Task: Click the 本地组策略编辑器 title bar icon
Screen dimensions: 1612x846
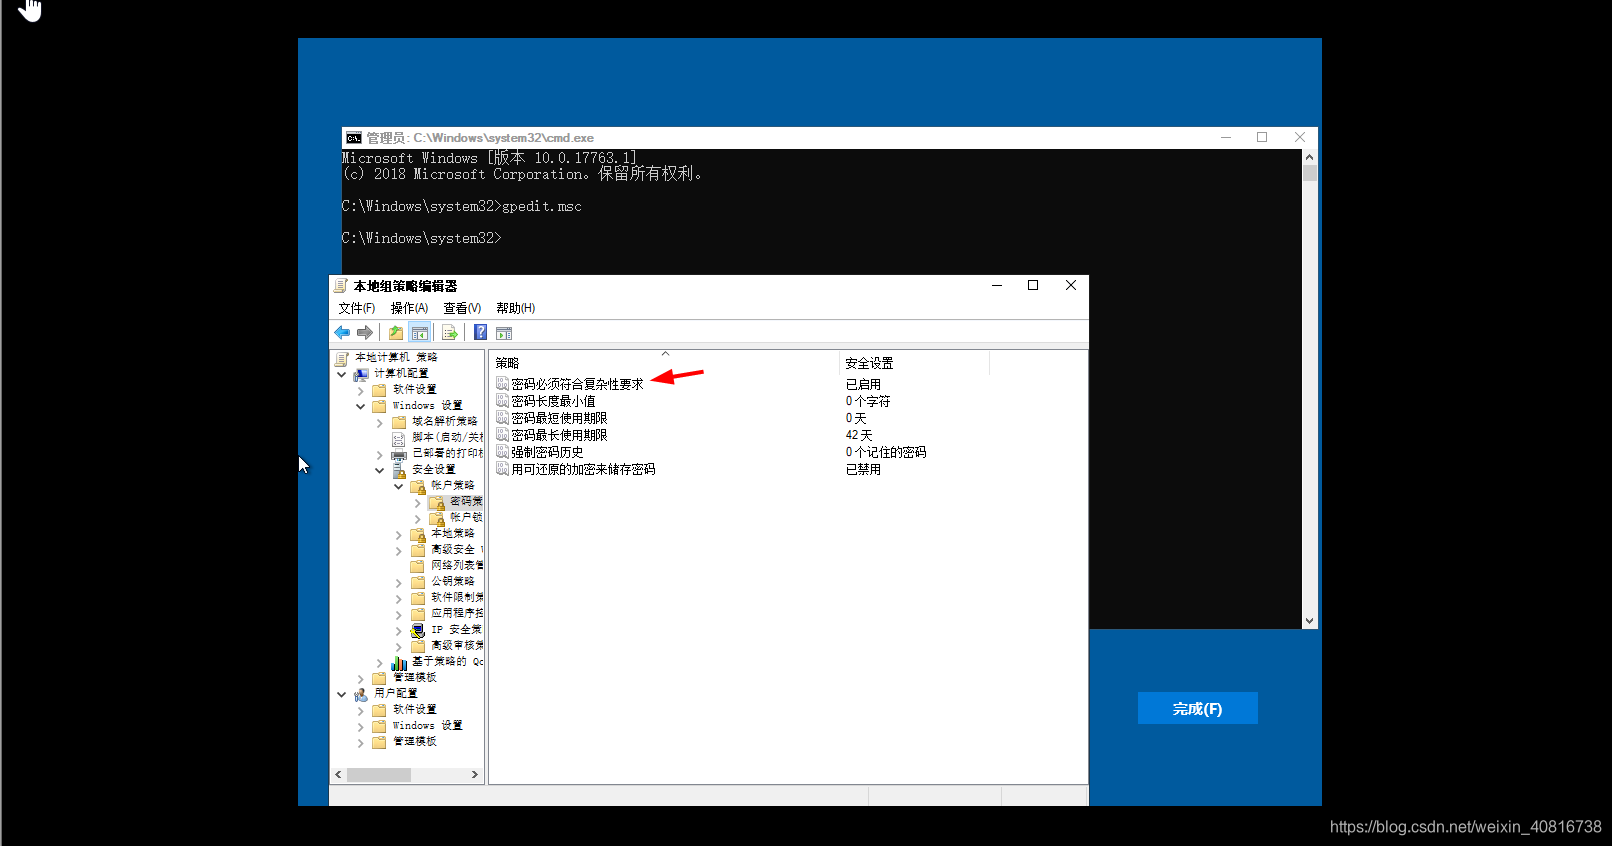Action: pos(340,286)
